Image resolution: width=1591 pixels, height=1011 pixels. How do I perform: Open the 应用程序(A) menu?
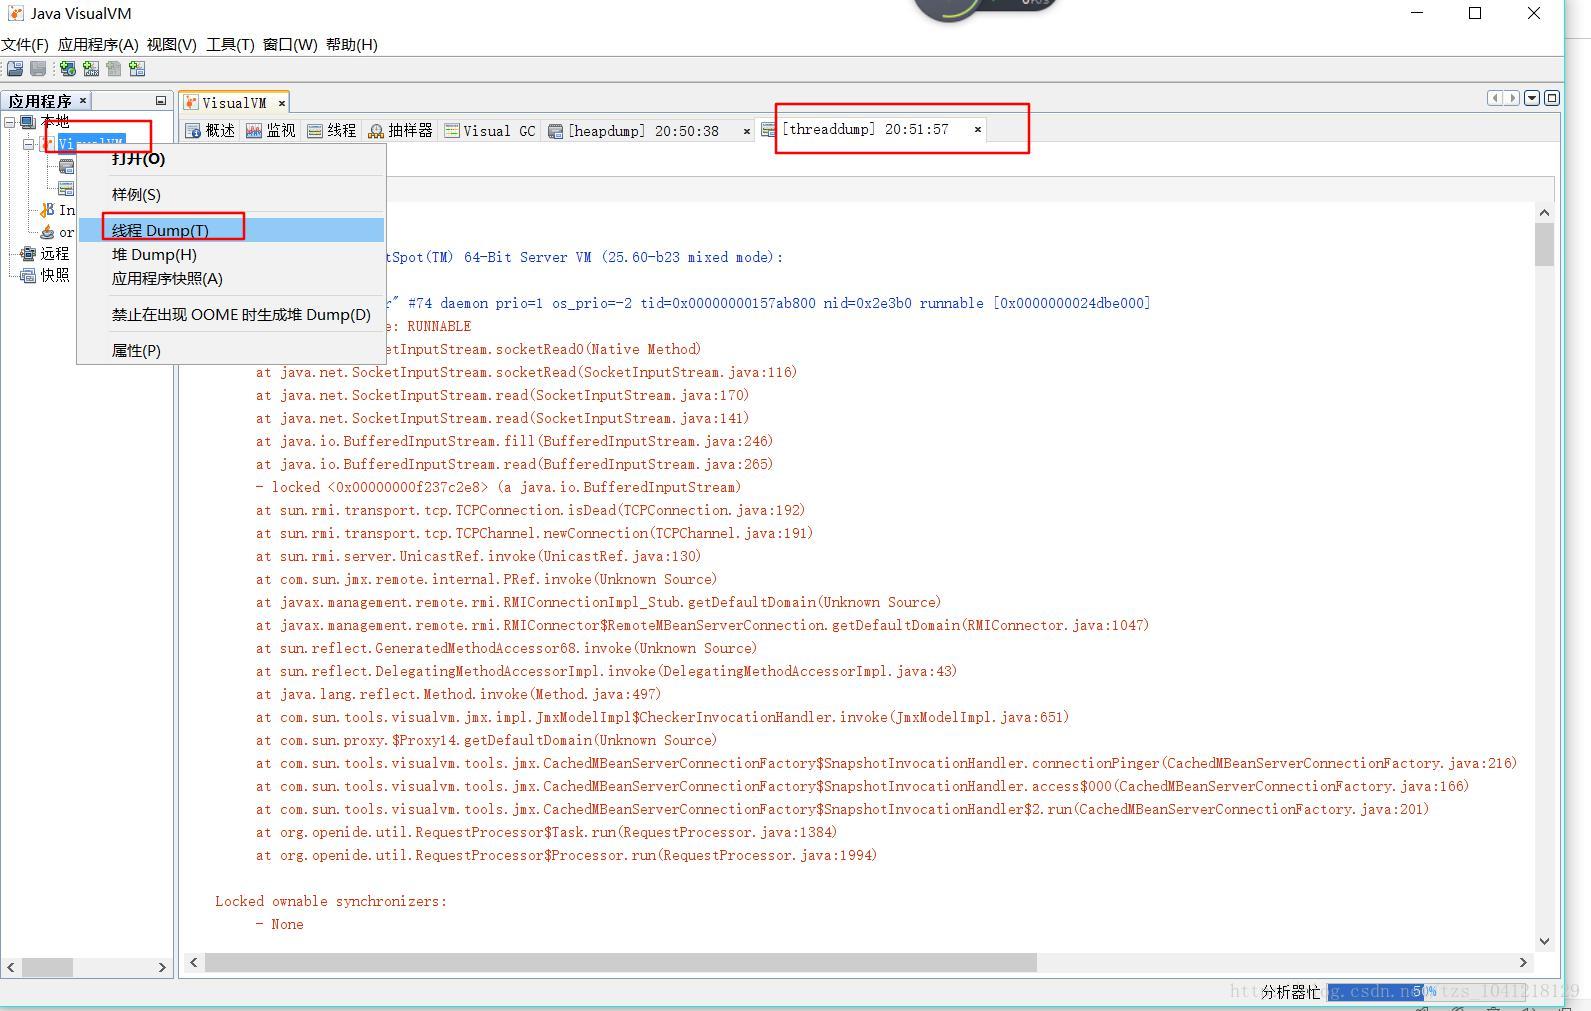point(98,44)
